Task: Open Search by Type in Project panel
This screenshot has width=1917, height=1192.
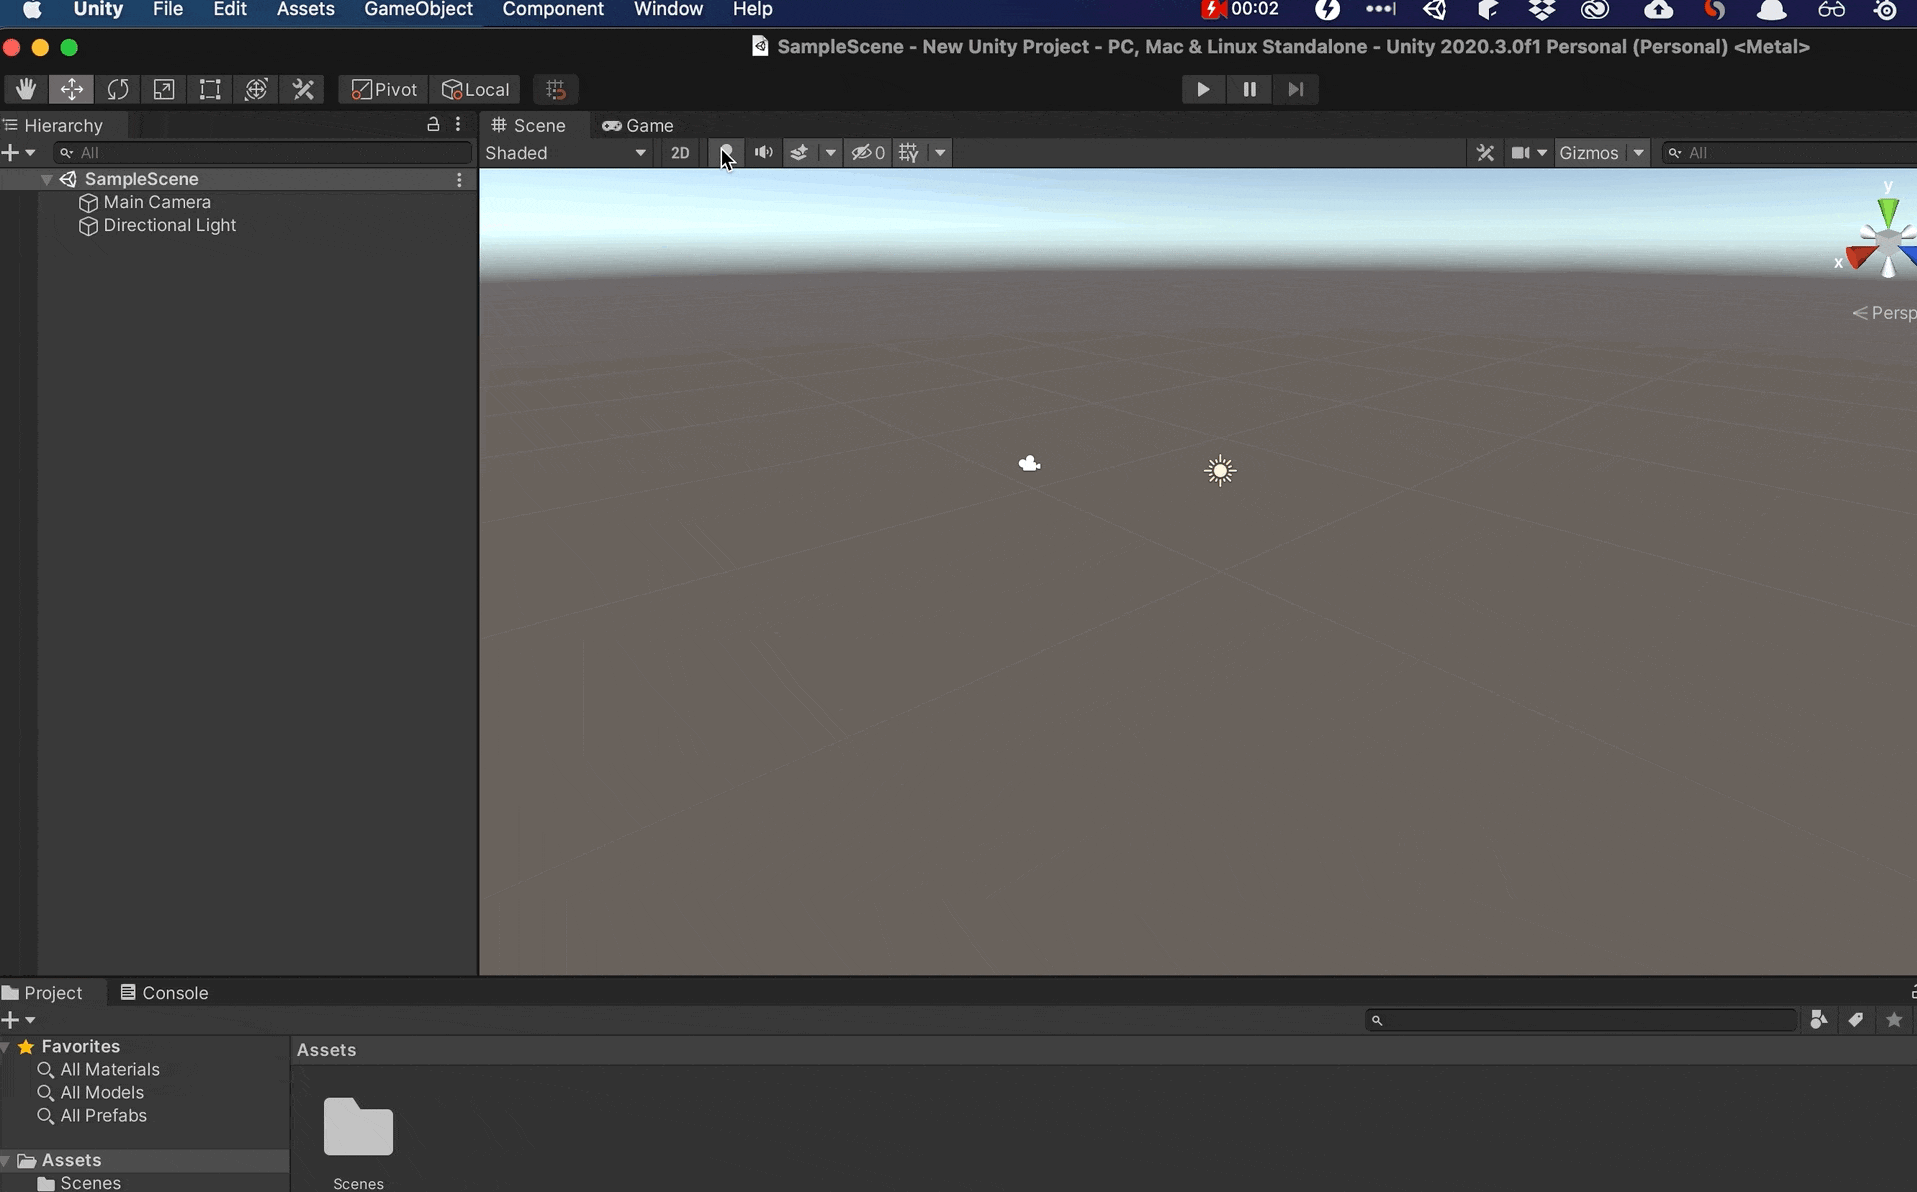Action: [x=1819, y=1020]
